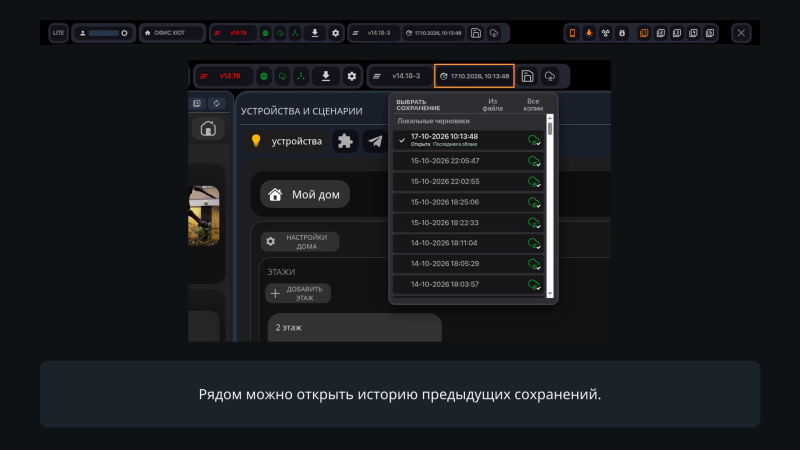
Task: Open save history date 17.10.2026 in top bar
Action: click(434, 33)
